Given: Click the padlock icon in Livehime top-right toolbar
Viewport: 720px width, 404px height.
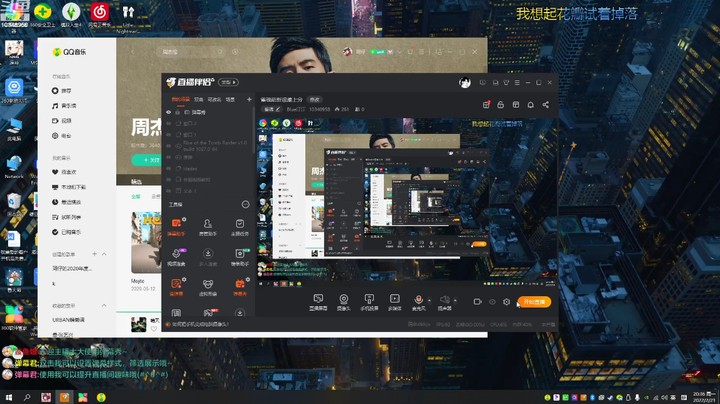Looking at the screenshot, I should [x=501, y=105].
